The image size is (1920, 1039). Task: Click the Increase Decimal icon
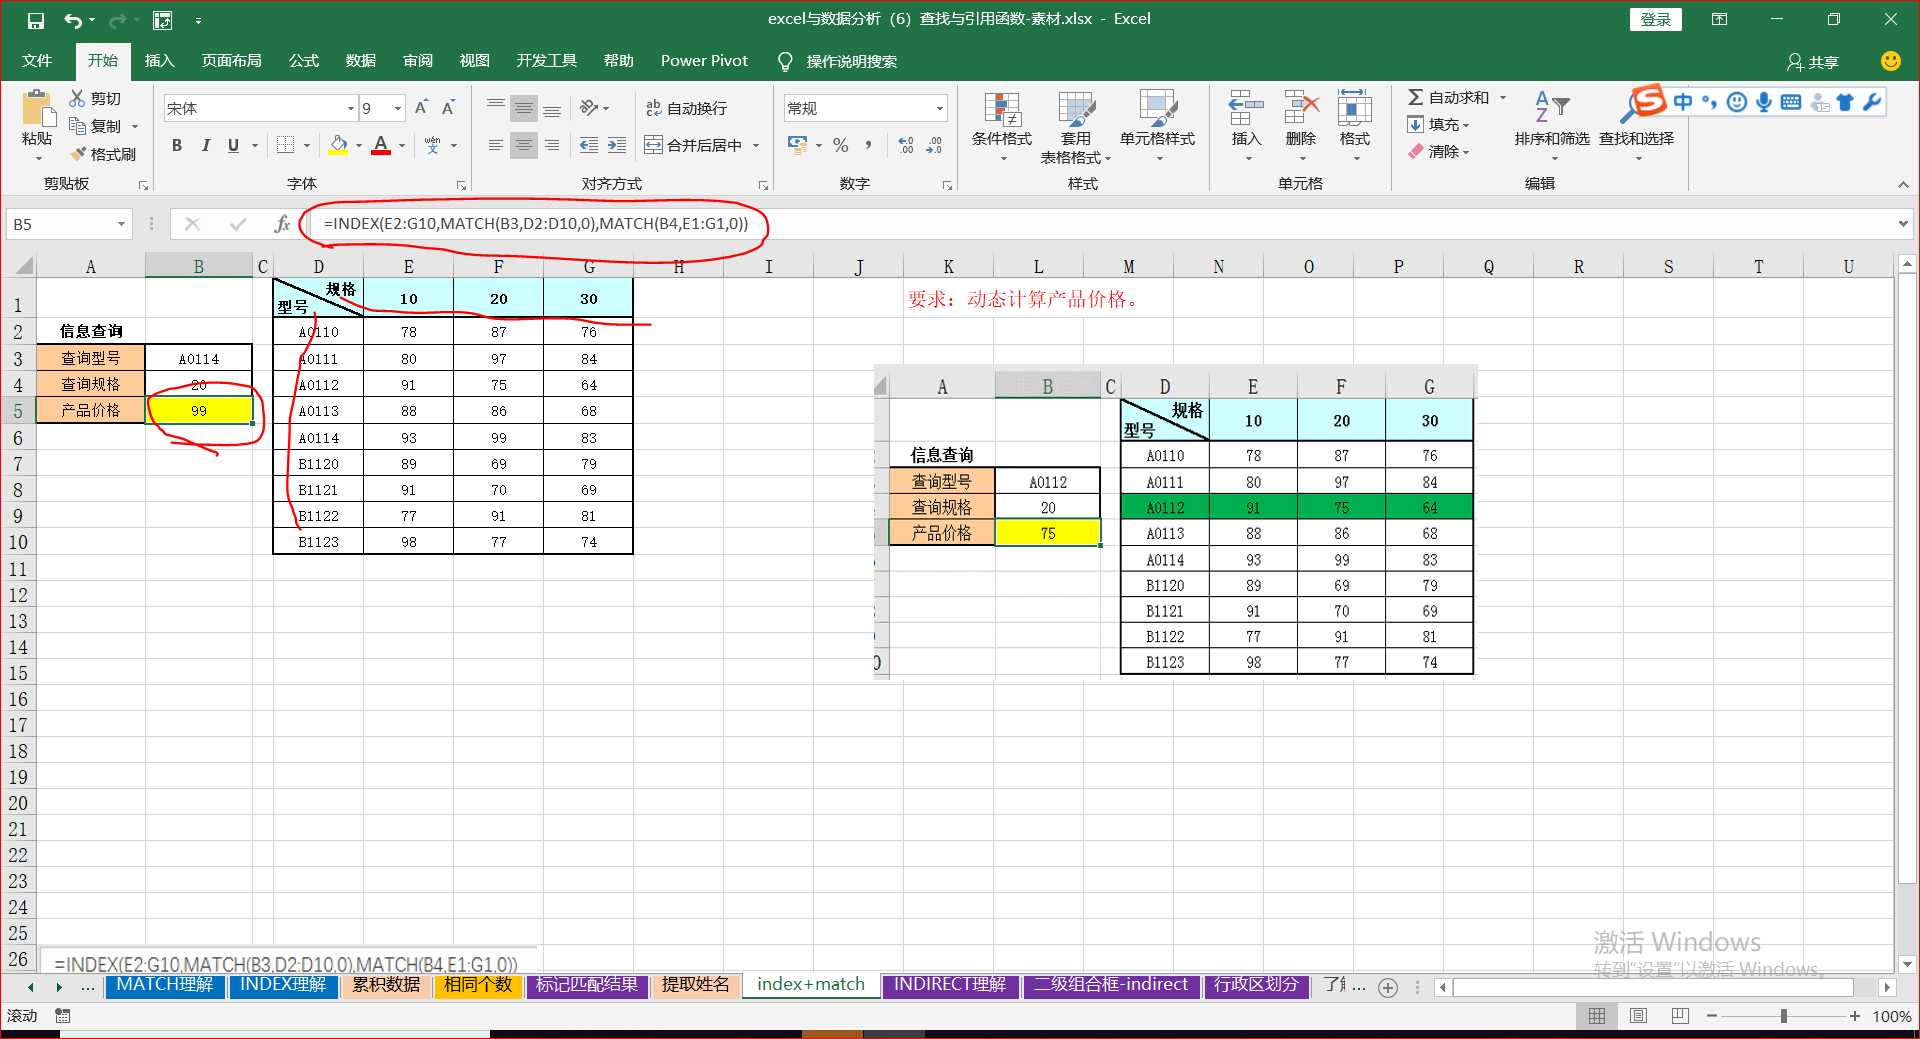pyautogui.click(x=906, y=145)
